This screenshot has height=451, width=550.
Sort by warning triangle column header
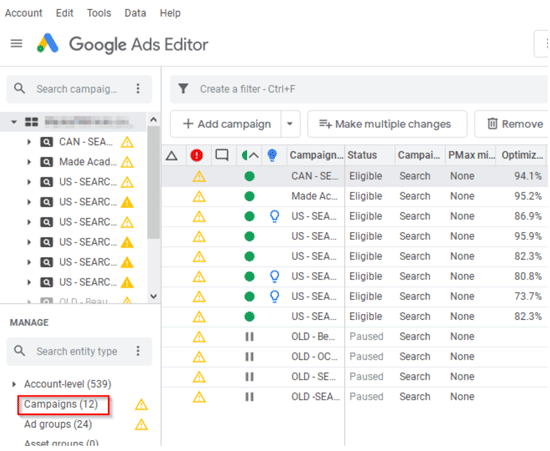tap(172, 155)
